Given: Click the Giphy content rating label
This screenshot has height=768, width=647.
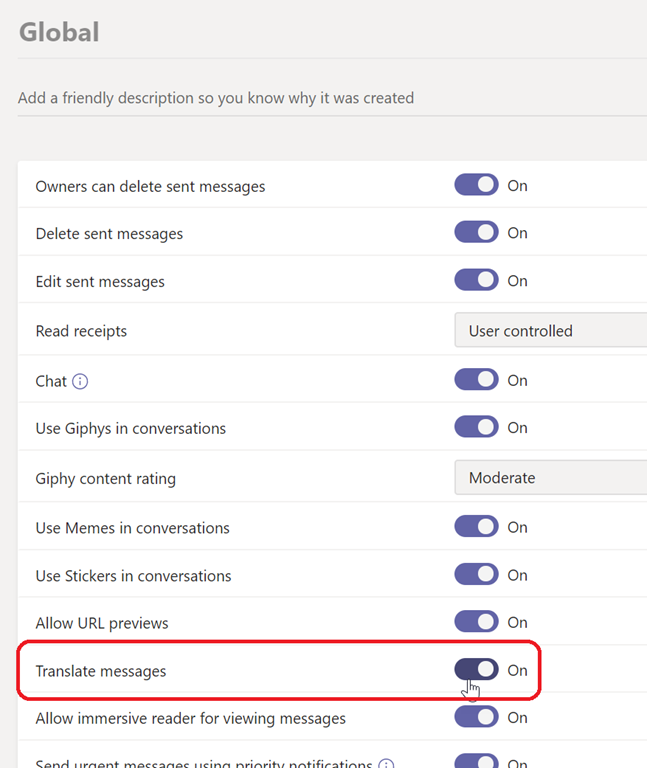Looking at the screenshot, I should tap(105, 478).
